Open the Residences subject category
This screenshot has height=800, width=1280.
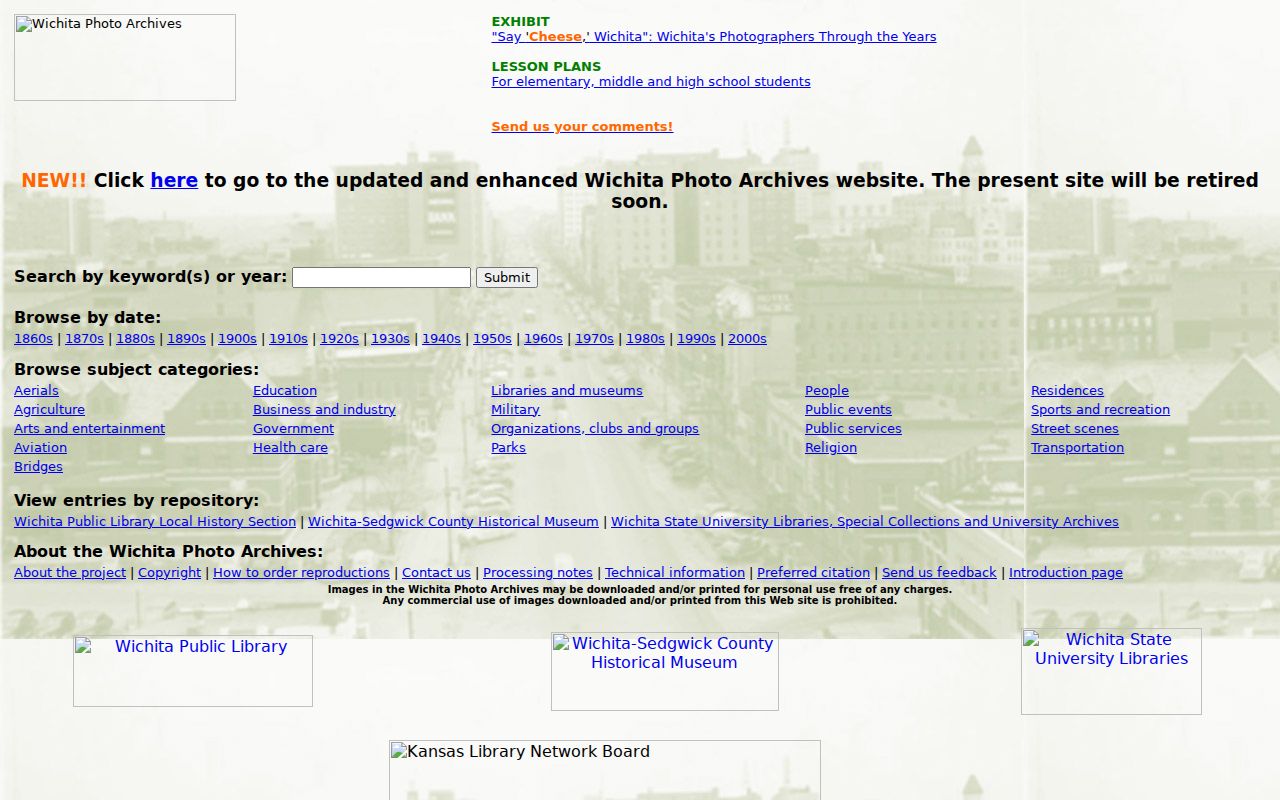(x=1067, y=391)
